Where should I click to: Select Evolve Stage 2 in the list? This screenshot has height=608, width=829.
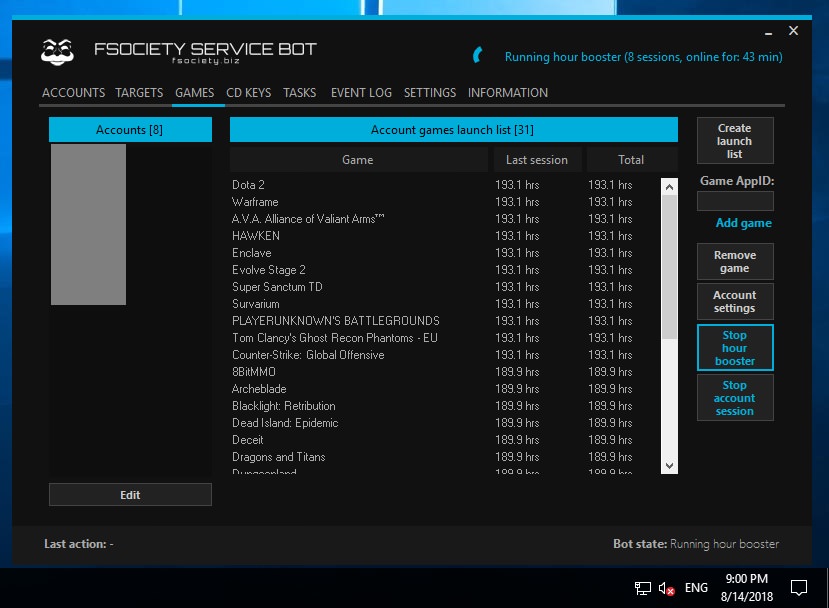coord(444,270)
